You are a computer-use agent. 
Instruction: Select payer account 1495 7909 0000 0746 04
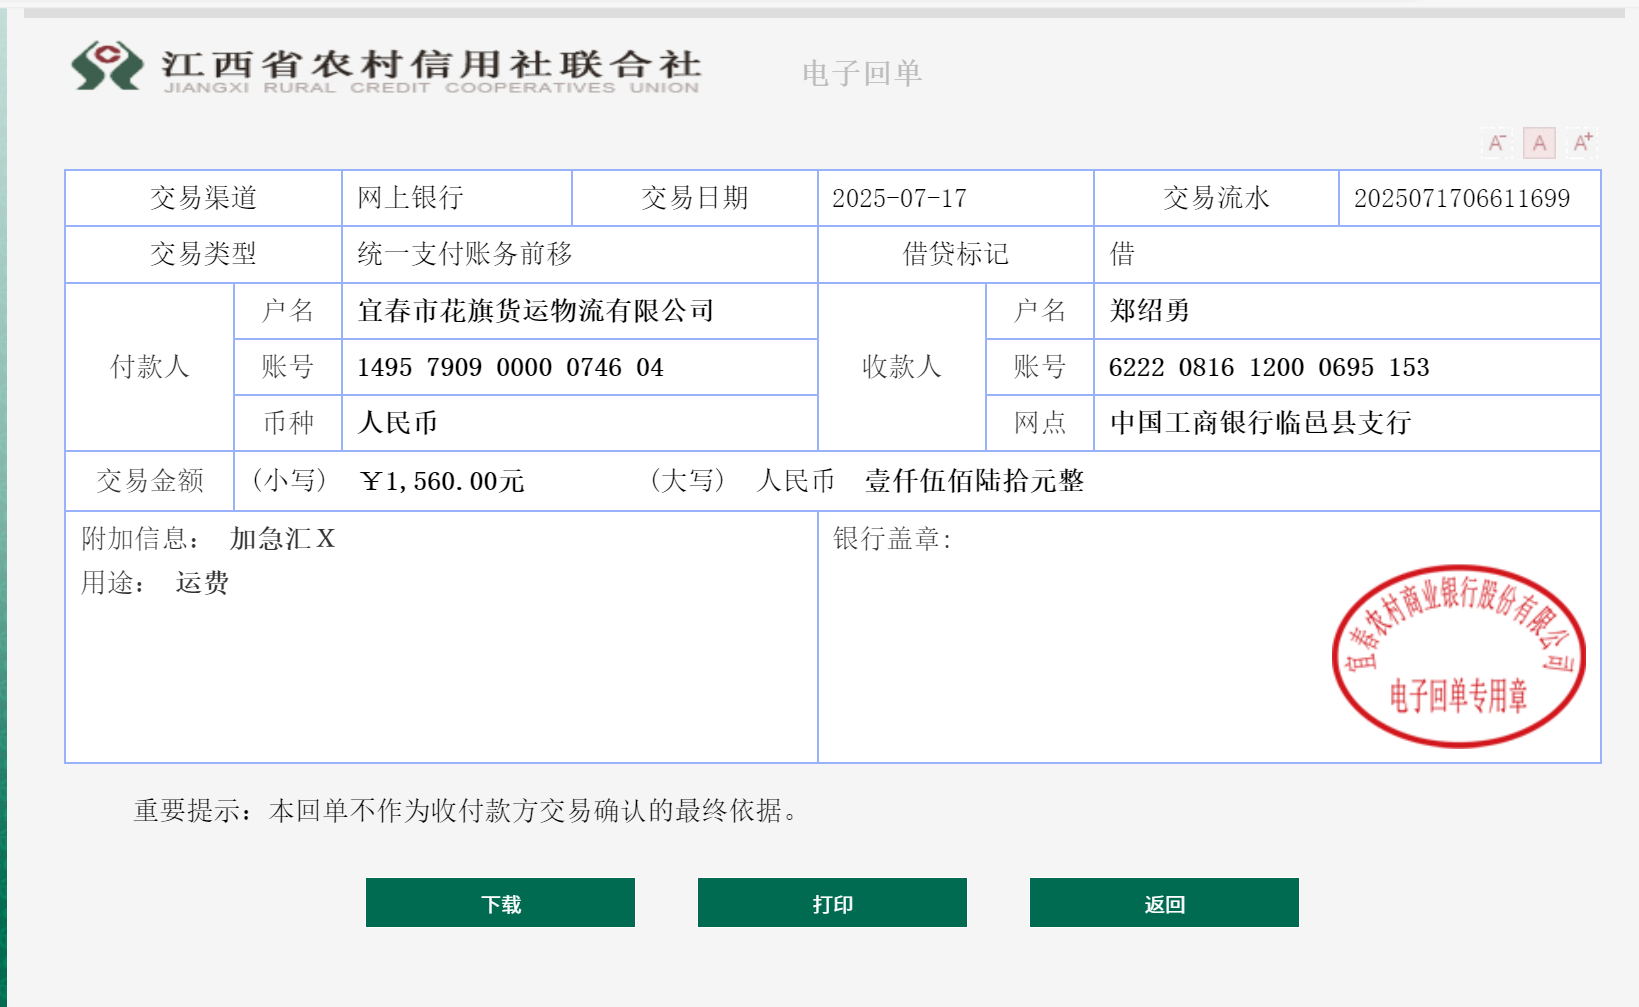510,367
